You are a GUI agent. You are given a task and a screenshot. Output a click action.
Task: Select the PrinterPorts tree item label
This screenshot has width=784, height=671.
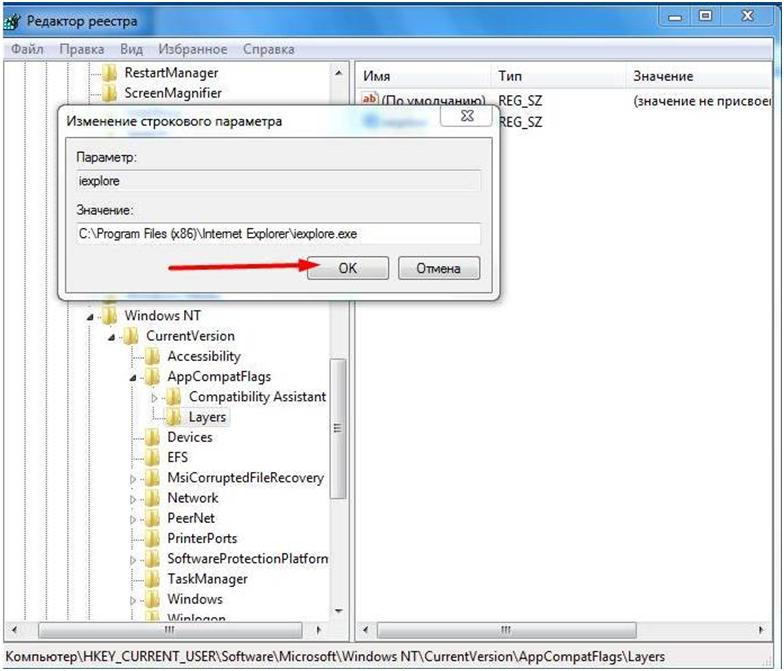pos(202,538)
